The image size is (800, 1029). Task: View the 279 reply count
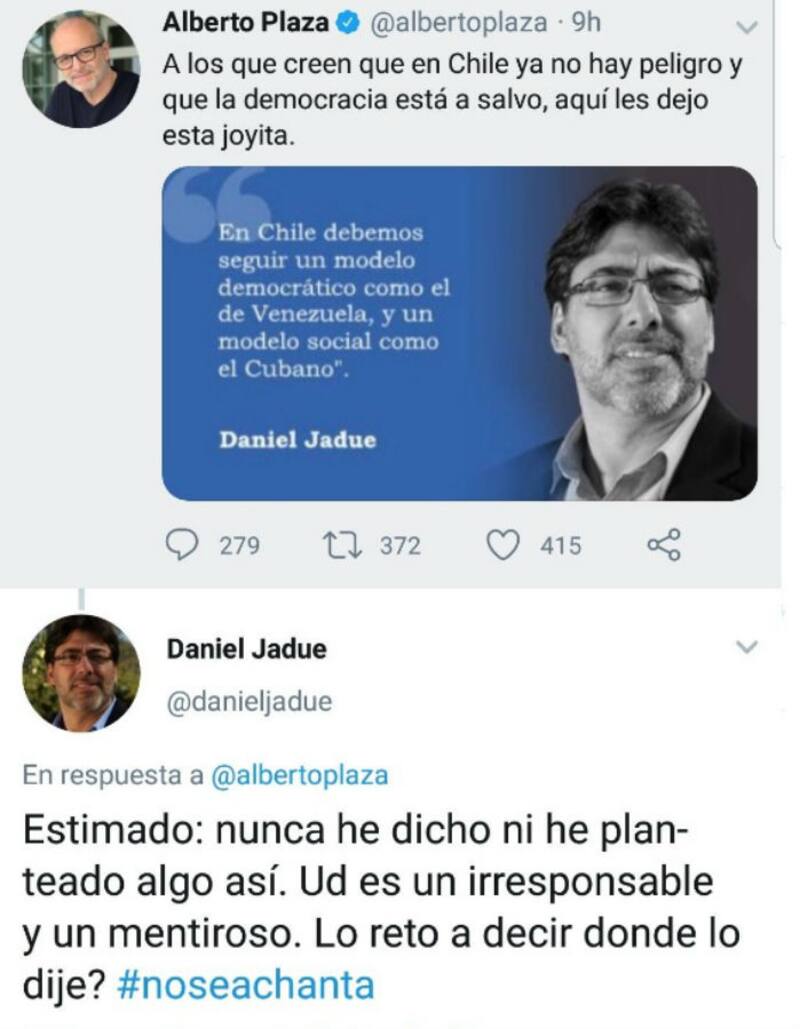[x=240, y=546]
